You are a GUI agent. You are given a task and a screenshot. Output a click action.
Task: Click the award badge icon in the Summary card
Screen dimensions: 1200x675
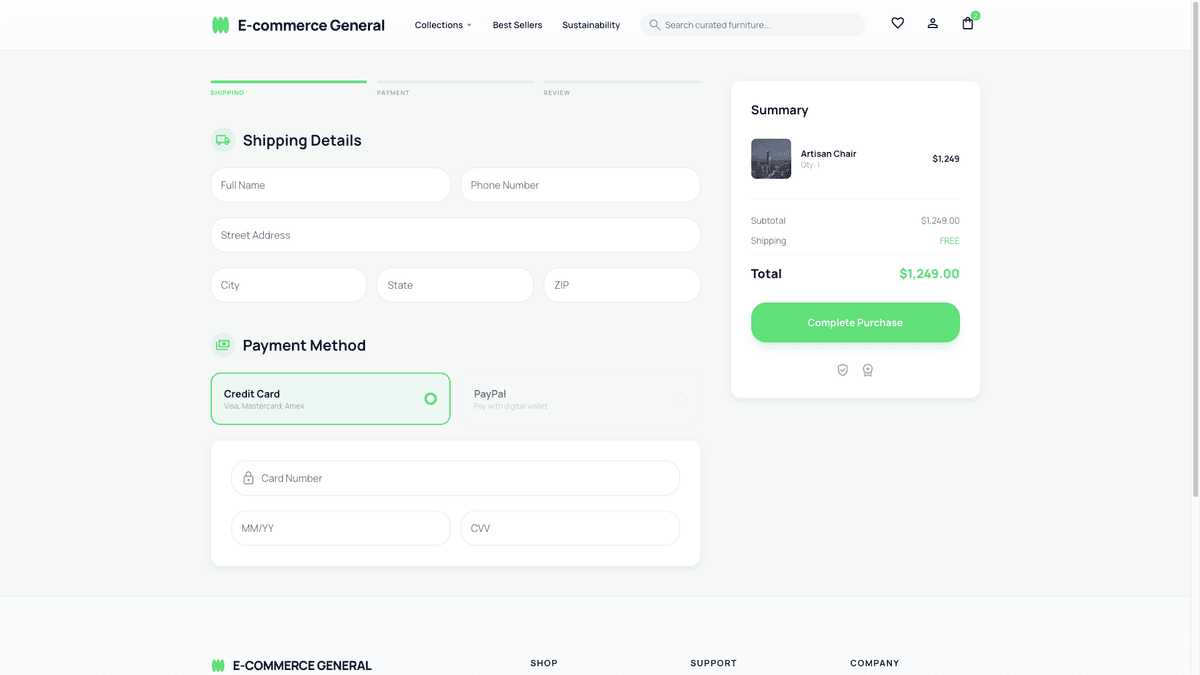(x=868, y=369)
